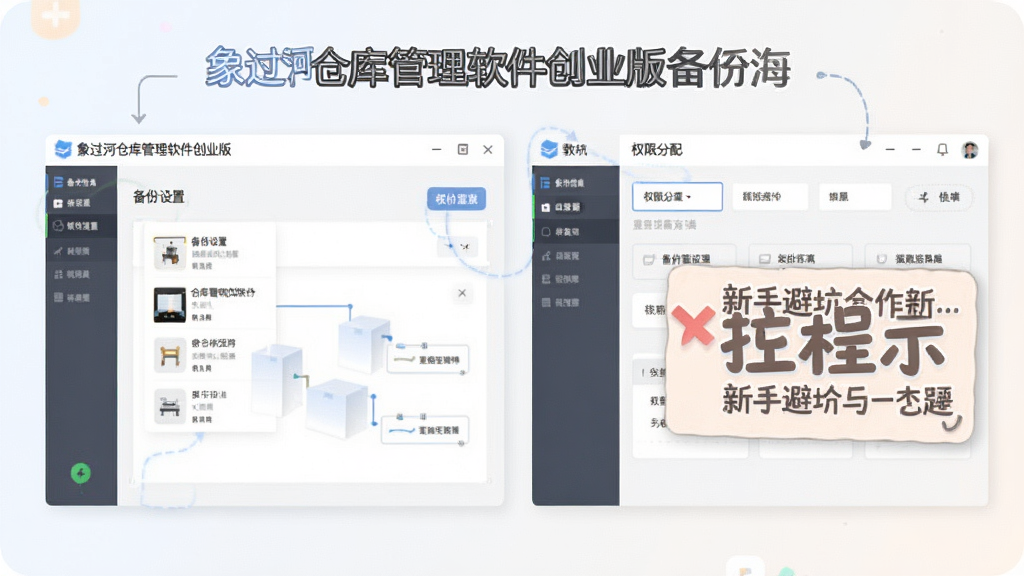Expand the 权限分配 dropdown with blue border
This screenshot has height=576, width=1024.
pos(677,197)
